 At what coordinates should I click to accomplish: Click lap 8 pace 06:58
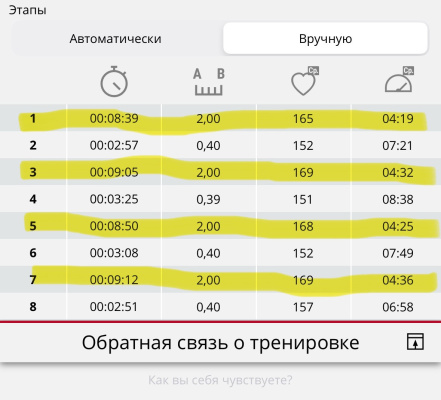pyautogui.click(x=398, y=307)
